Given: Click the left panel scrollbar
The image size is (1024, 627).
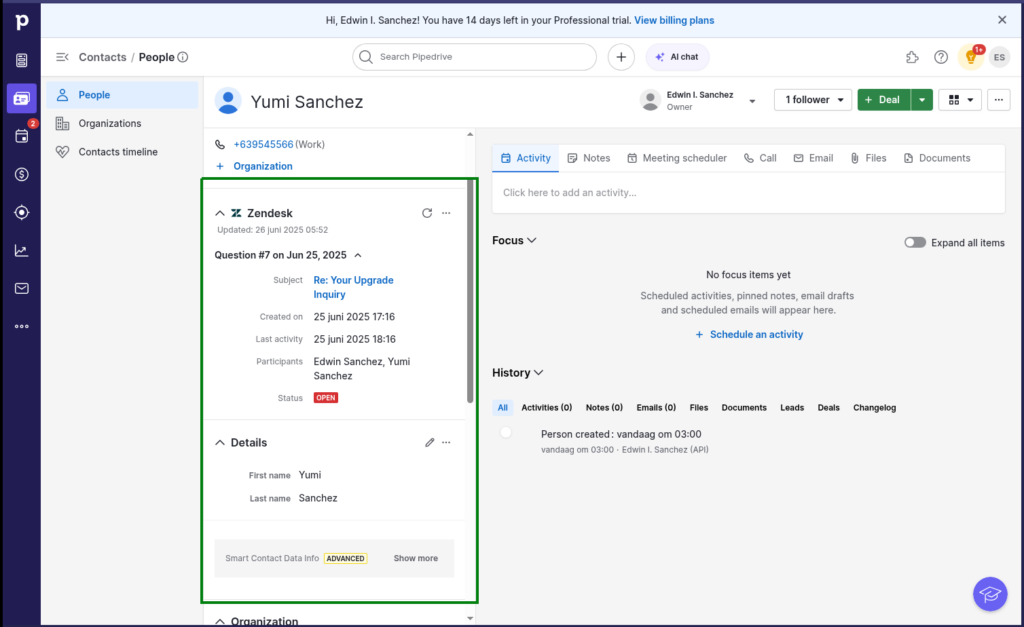Looking at the screenshot, I should (470, 292).
